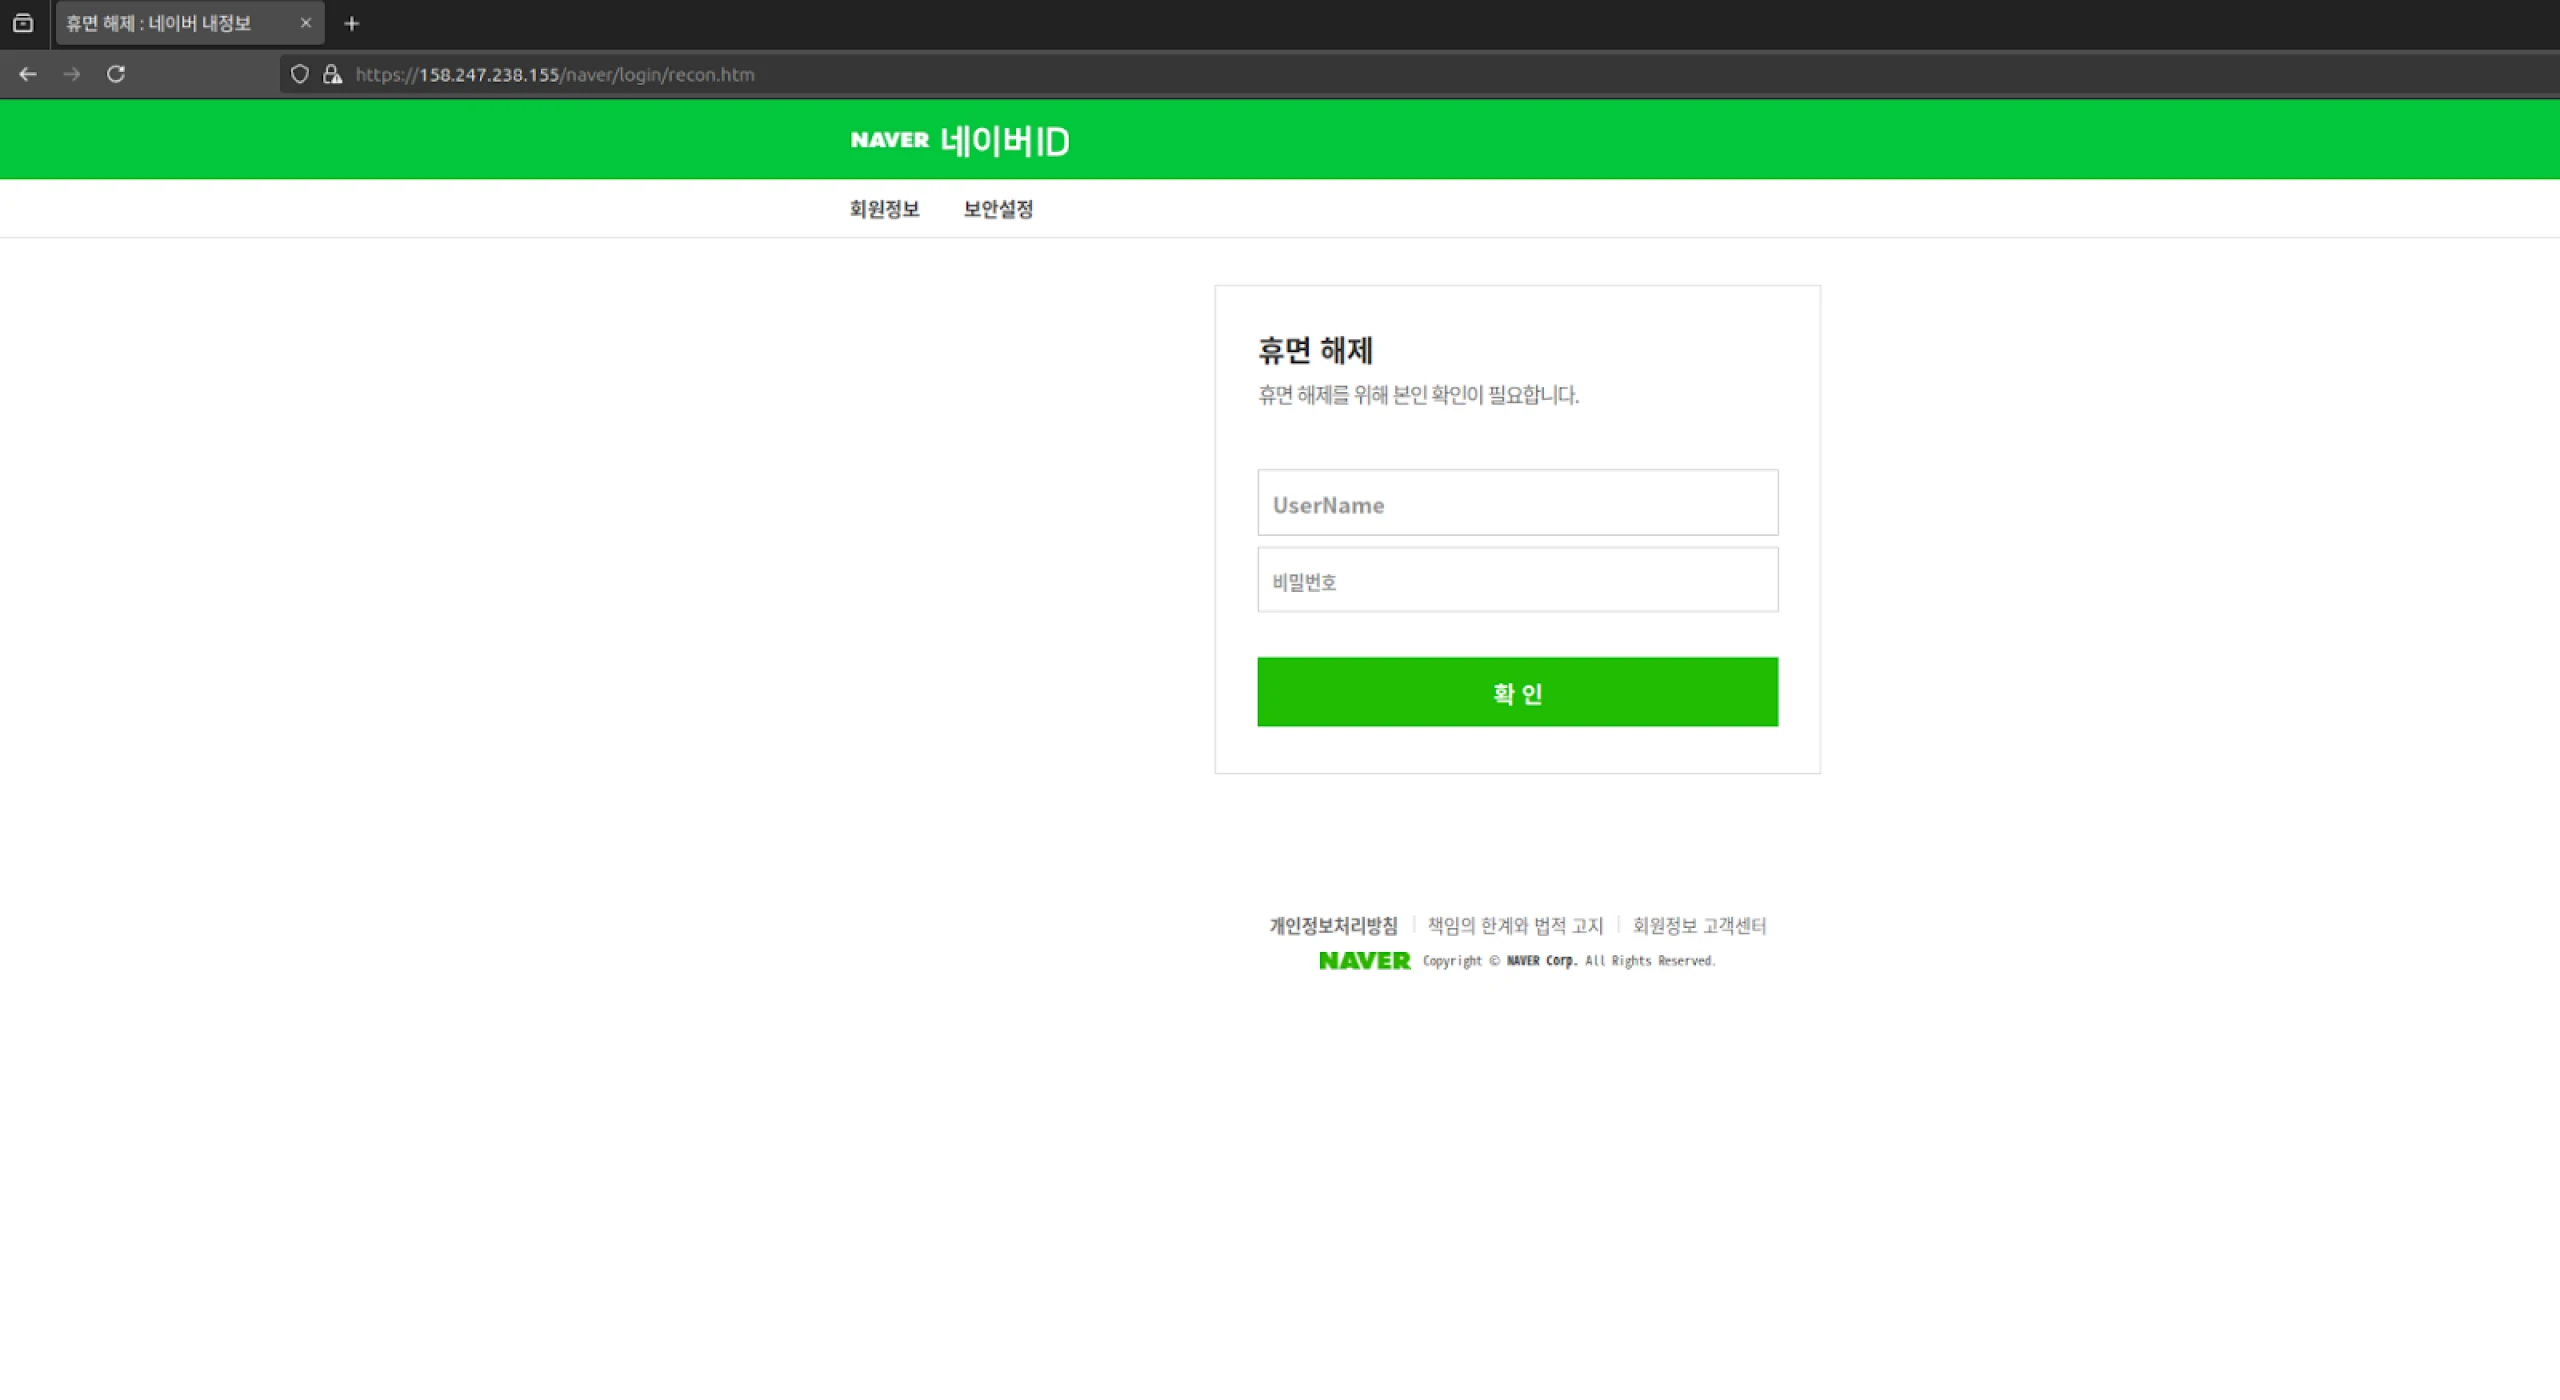Click the forward navigation arrow

pyautogui.click(x=72, y=74)
